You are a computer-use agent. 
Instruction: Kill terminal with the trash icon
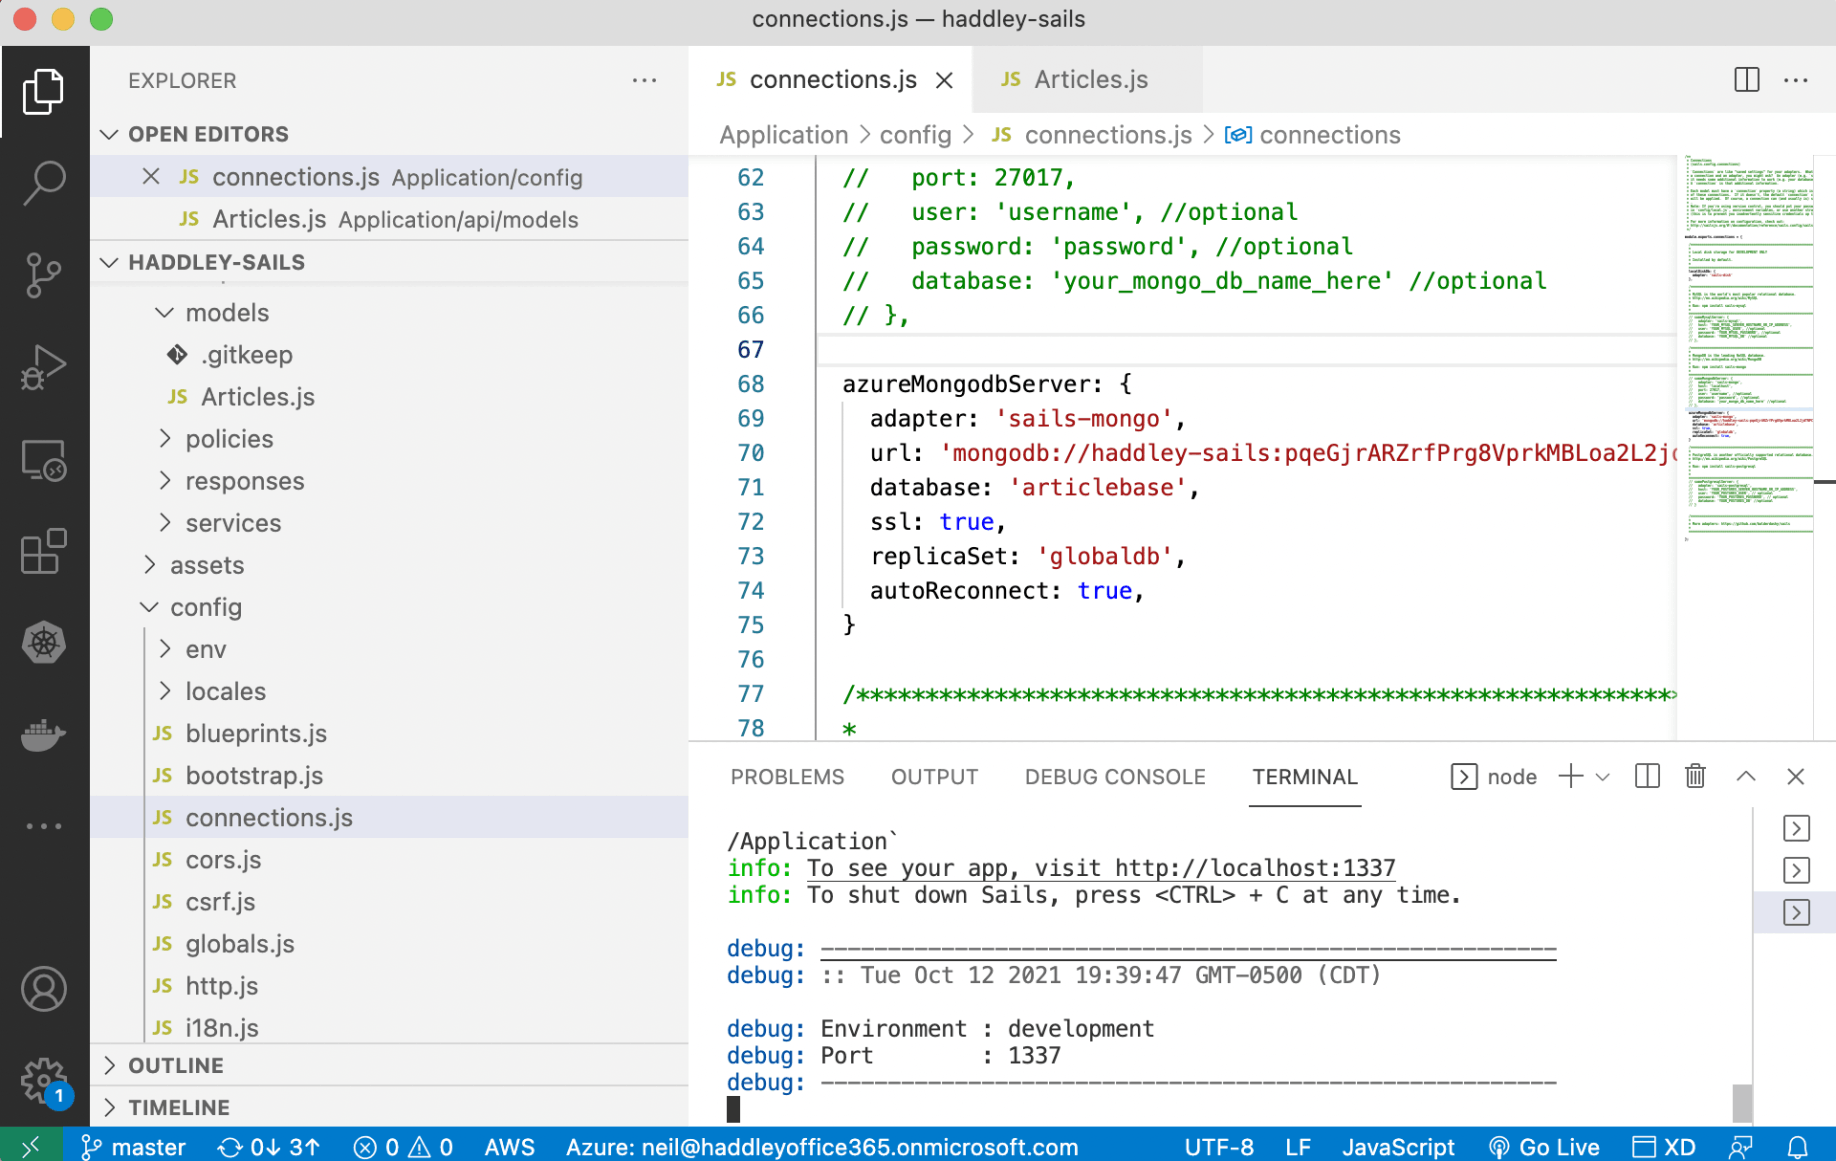pos(1695,777)
